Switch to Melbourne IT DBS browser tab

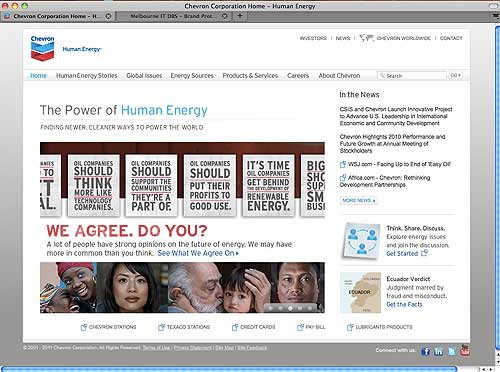pos(173,16)
